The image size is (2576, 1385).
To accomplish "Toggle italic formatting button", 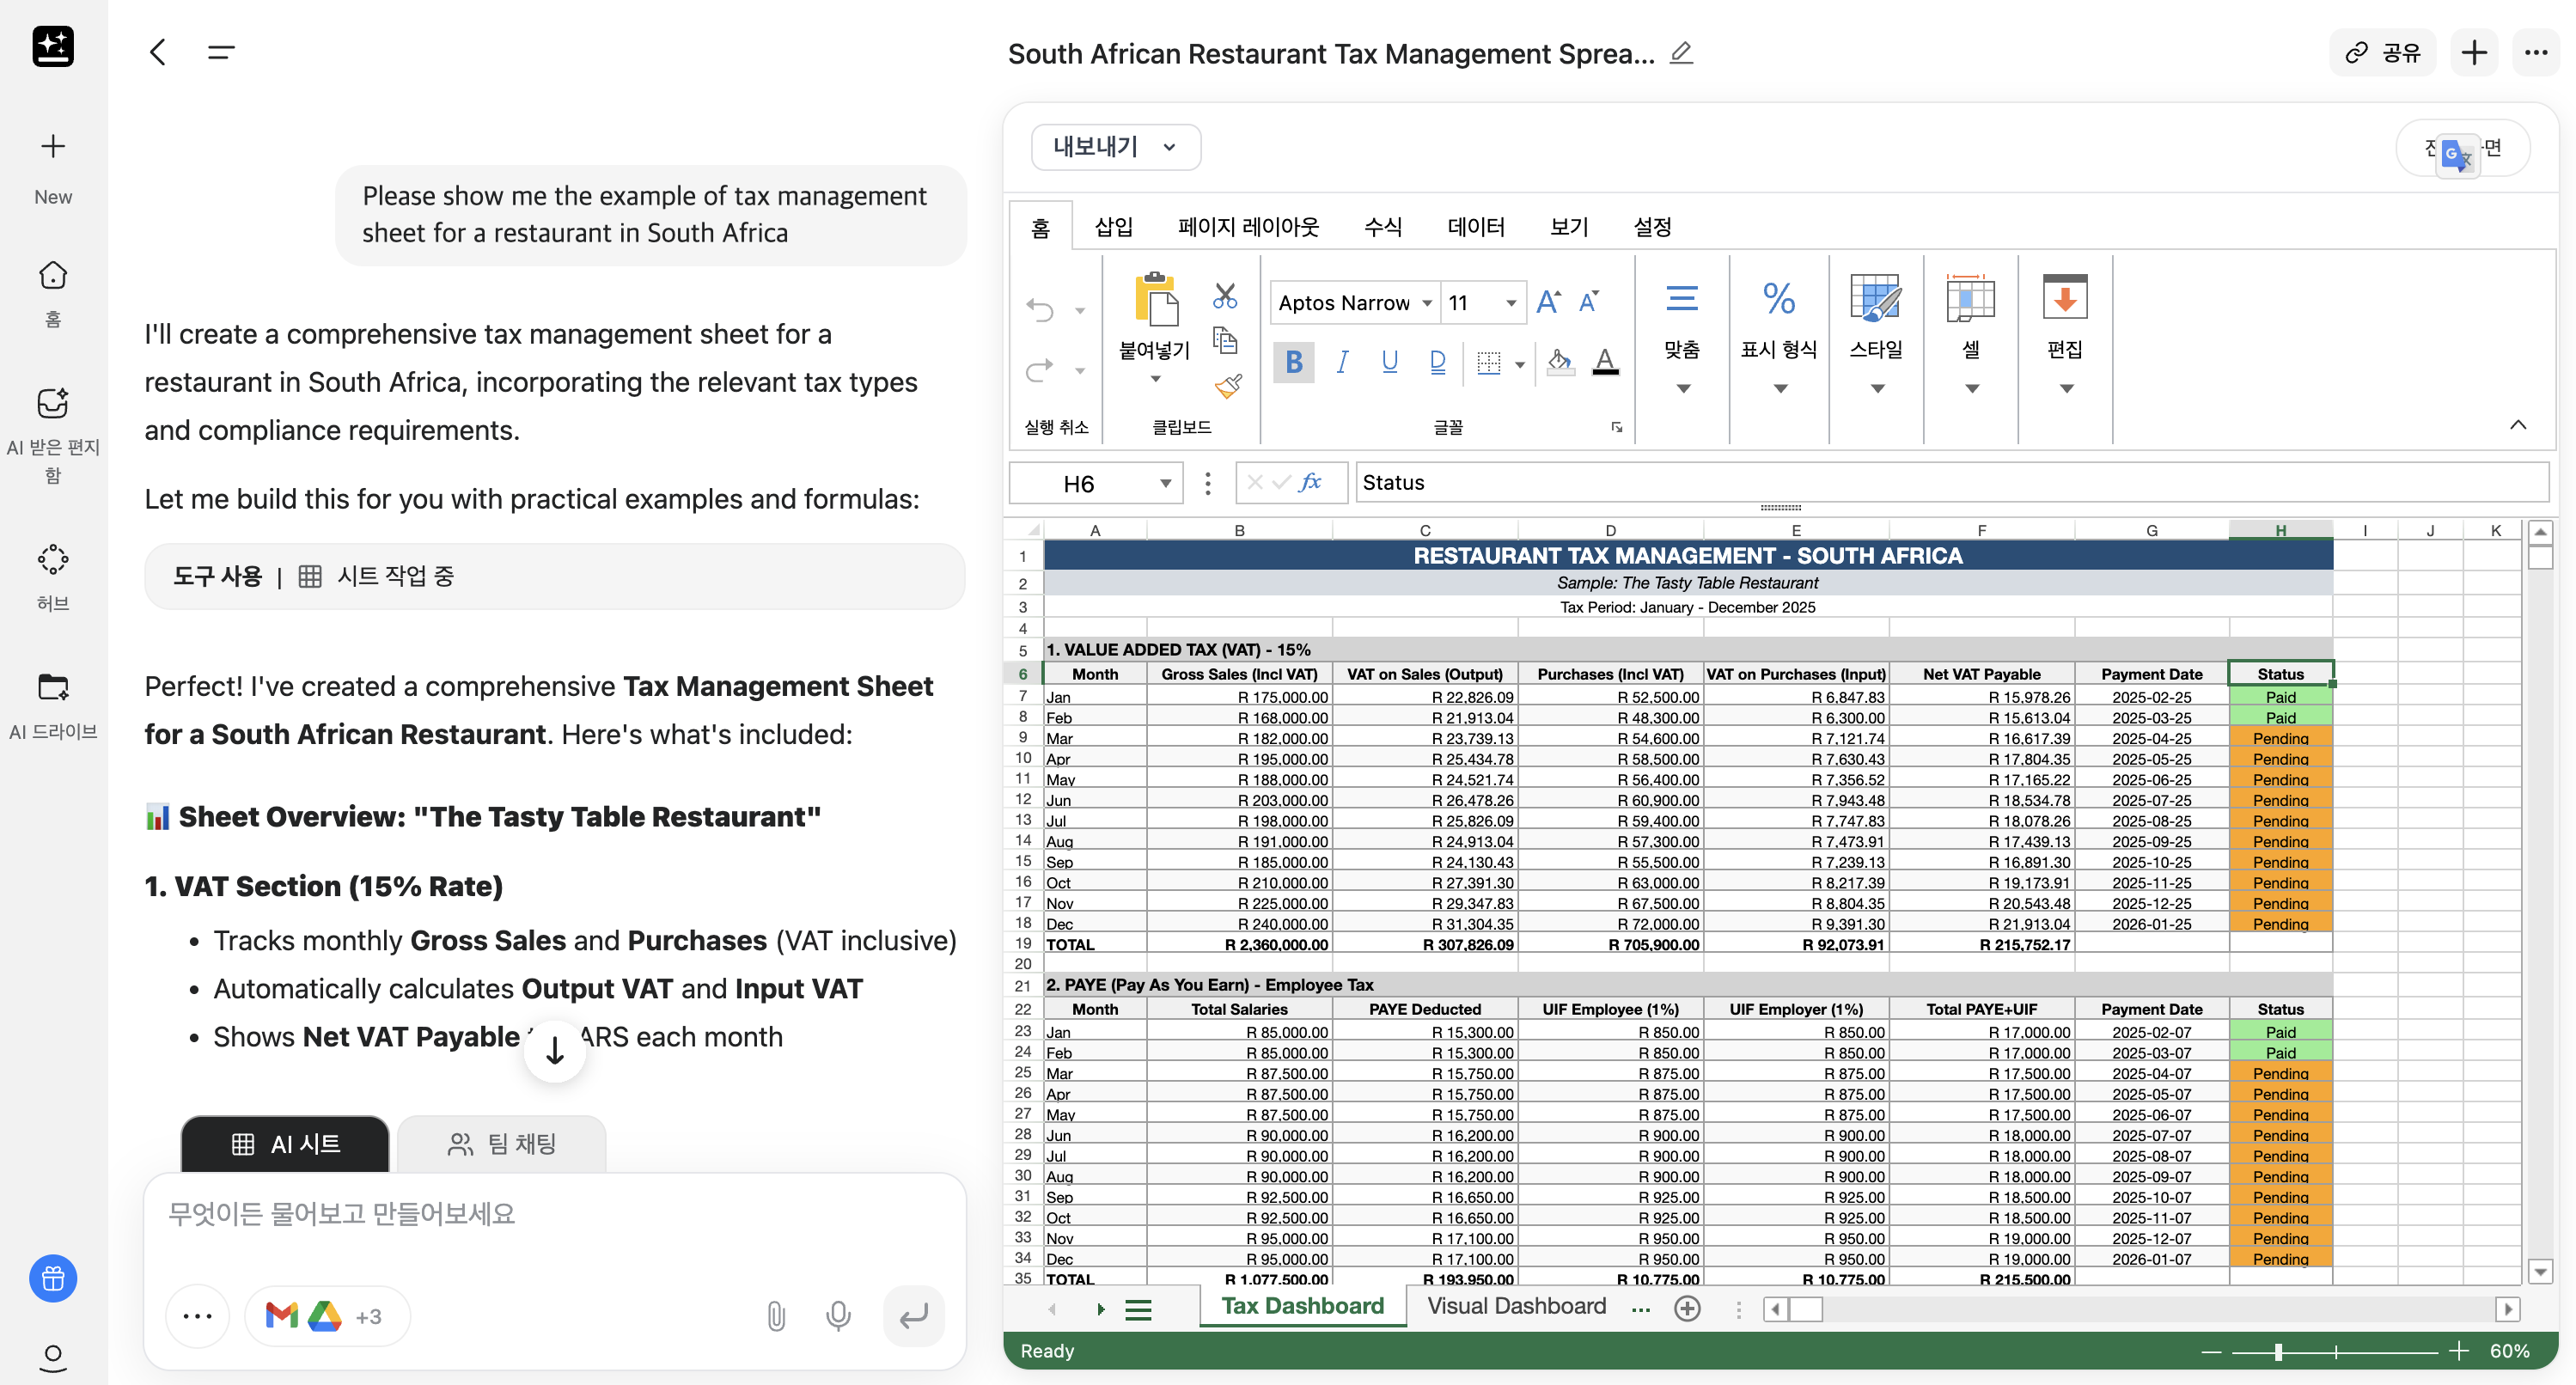I will point(1342,362).
